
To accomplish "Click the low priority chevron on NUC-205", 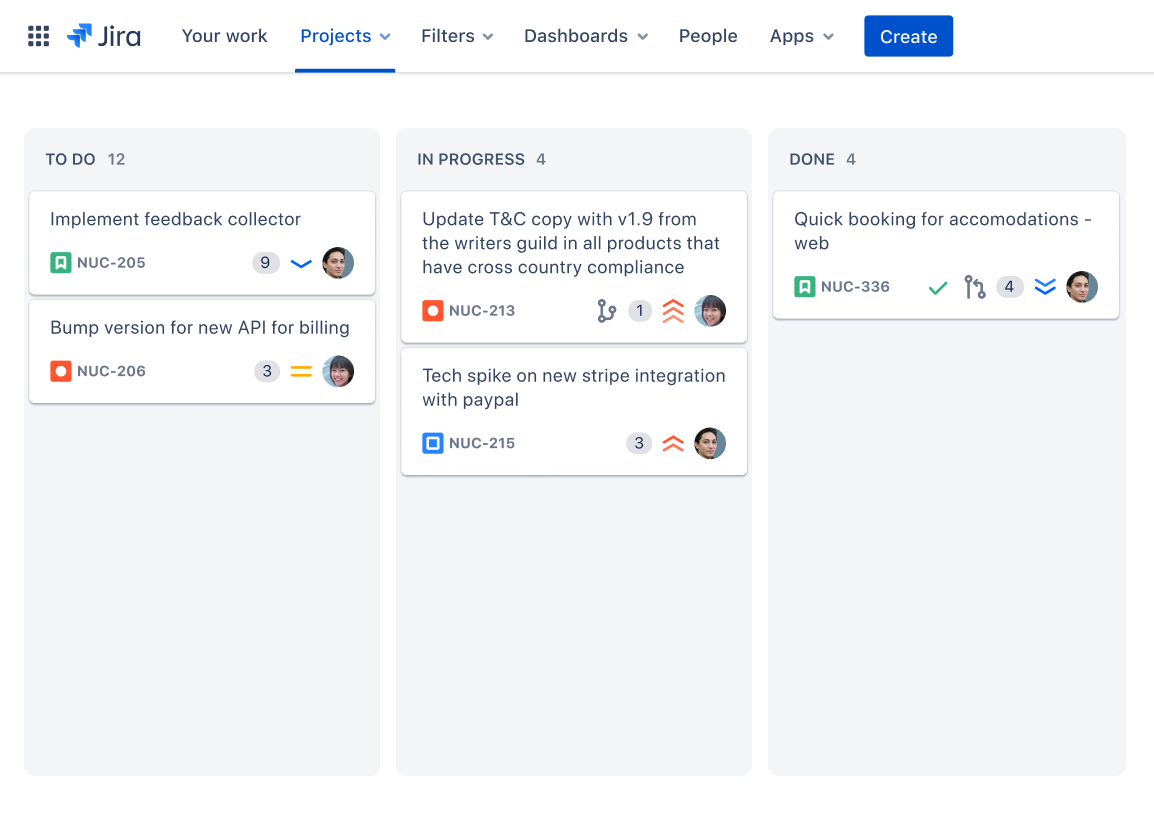I will tap(301, 262).
